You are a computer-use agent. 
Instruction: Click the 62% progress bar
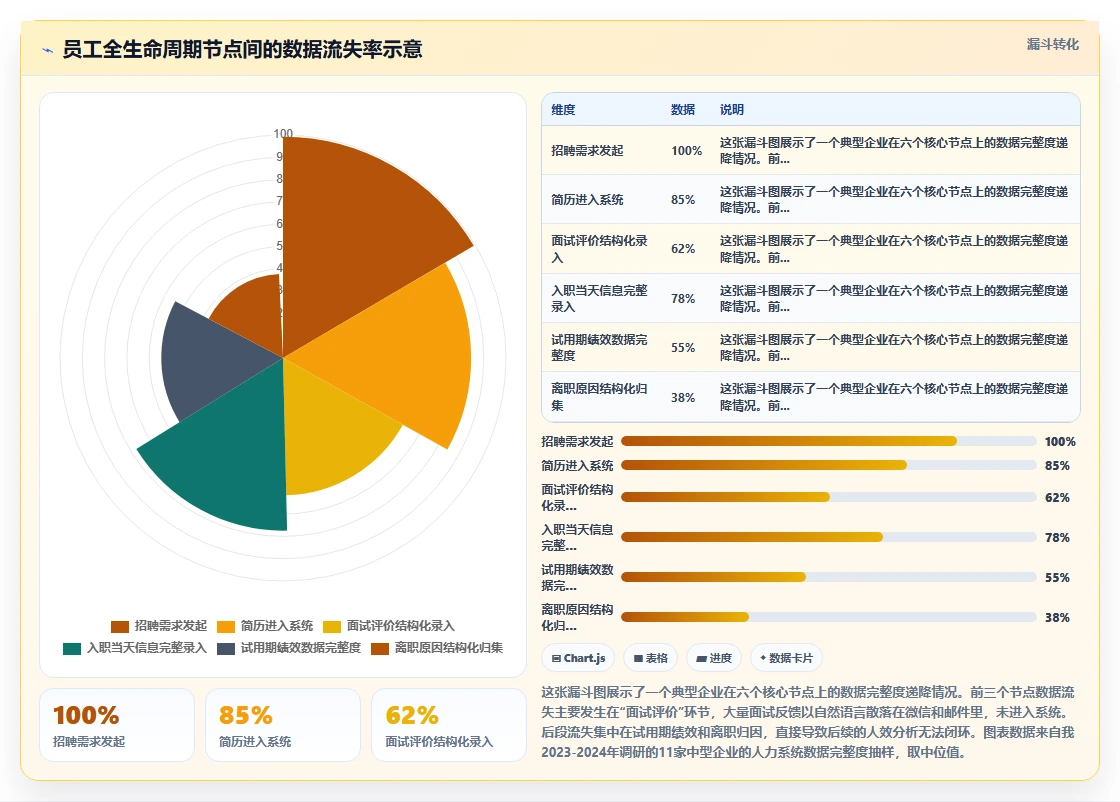pos(829,497)
